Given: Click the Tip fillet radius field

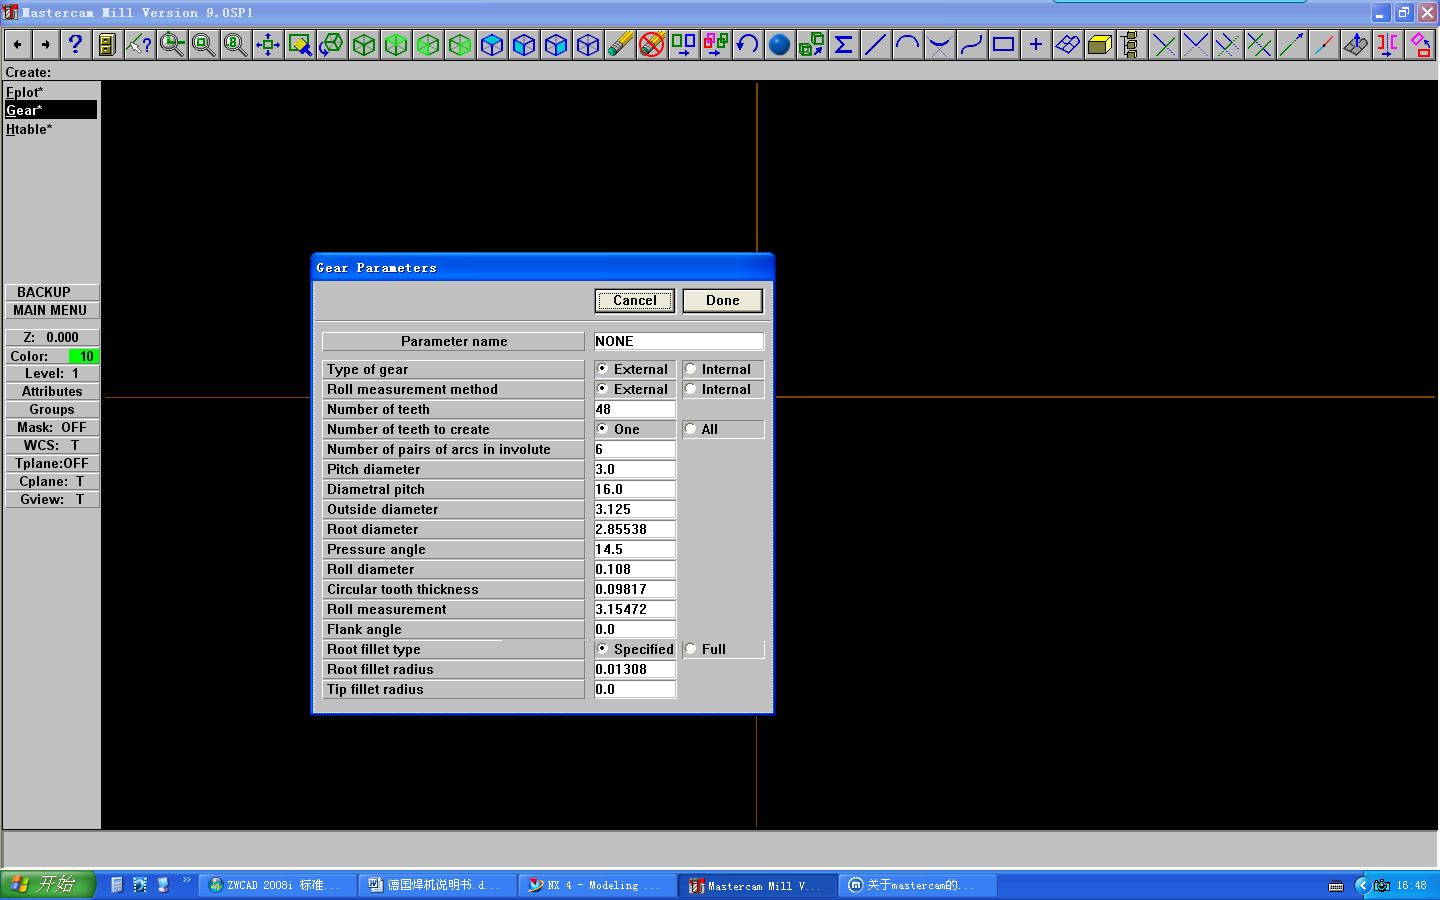Looking at the screenshot, I should tap(635, 689).
